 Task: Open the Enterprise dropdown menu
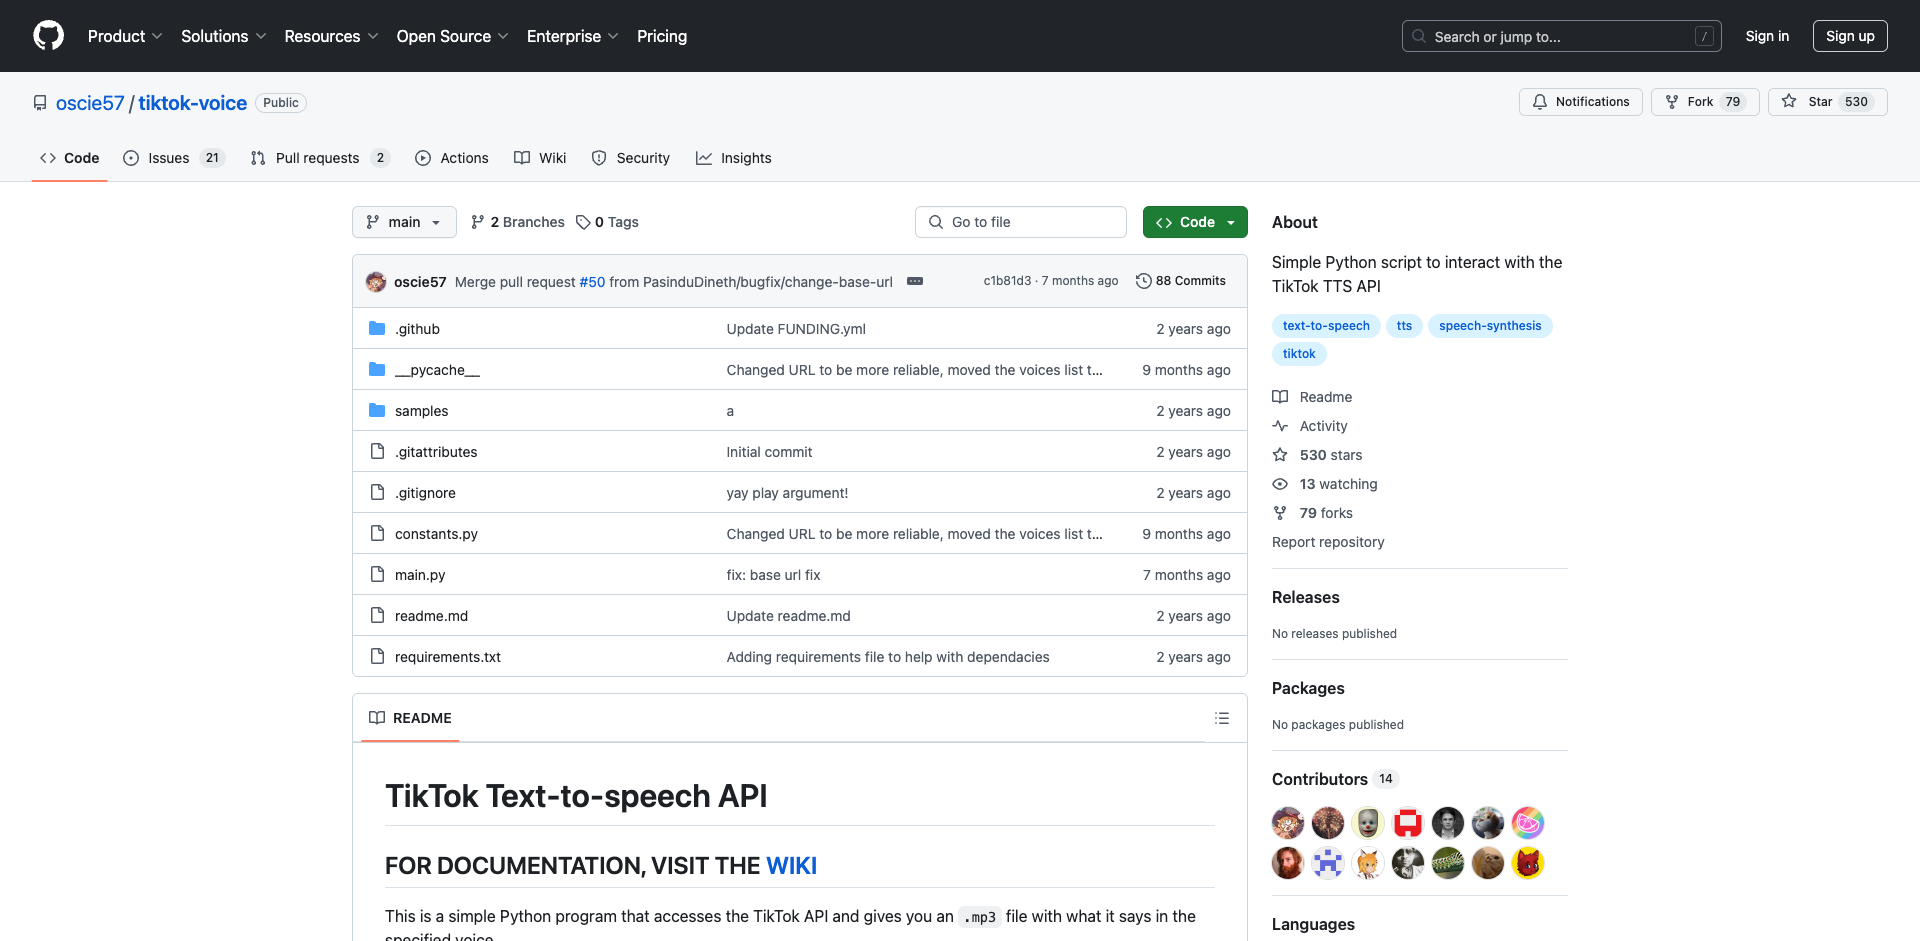[x=572, y=36]
